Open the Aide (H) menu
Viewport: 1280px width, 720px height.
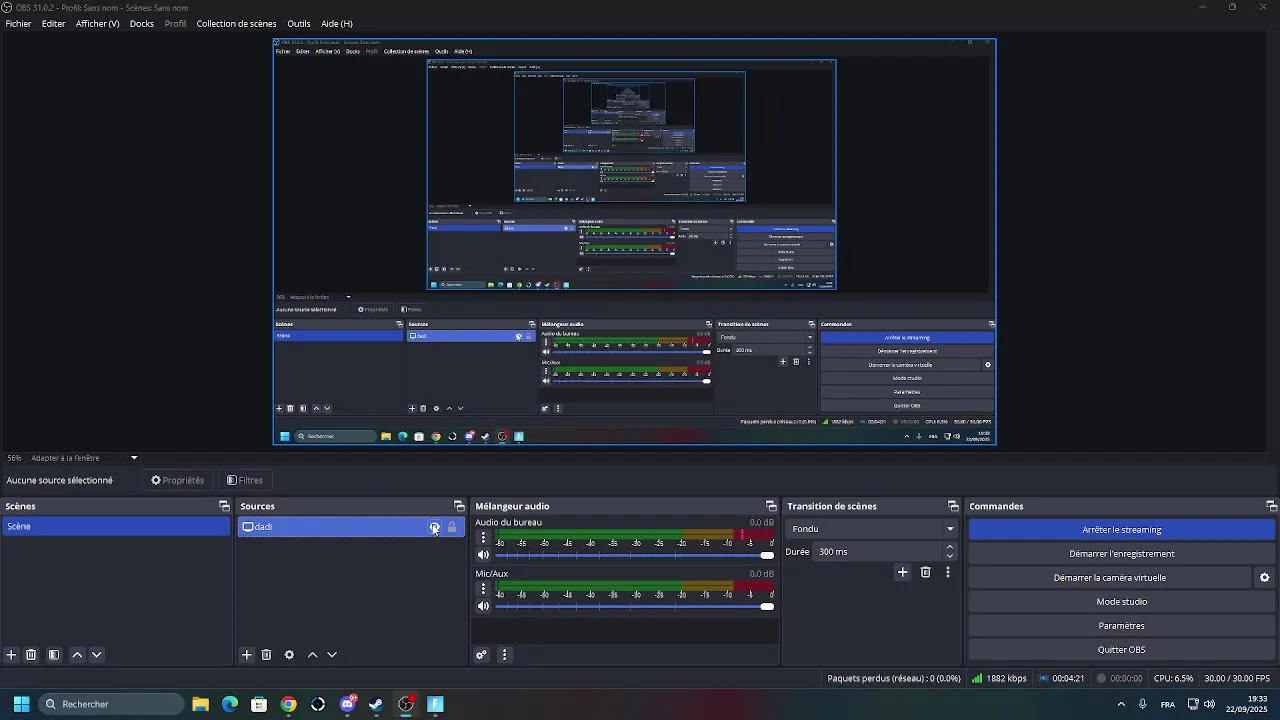pyautogui.click(x=337, y=23)
